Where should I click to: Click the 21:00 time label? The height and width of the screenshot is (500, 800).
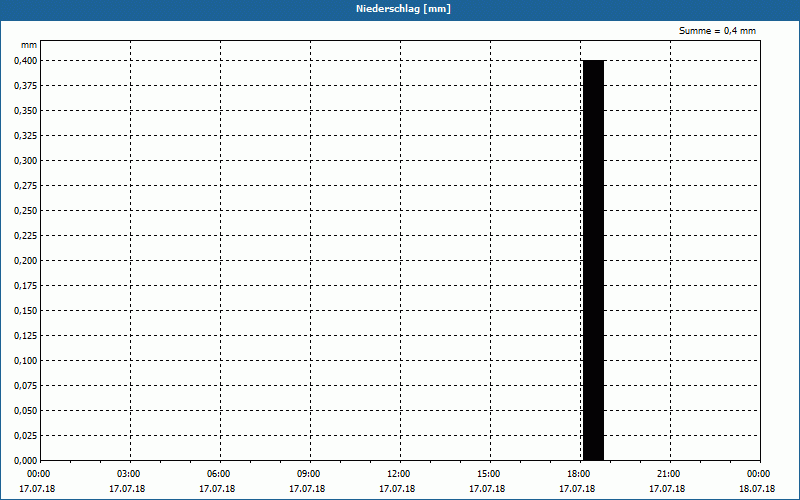(x=668, y=474)
